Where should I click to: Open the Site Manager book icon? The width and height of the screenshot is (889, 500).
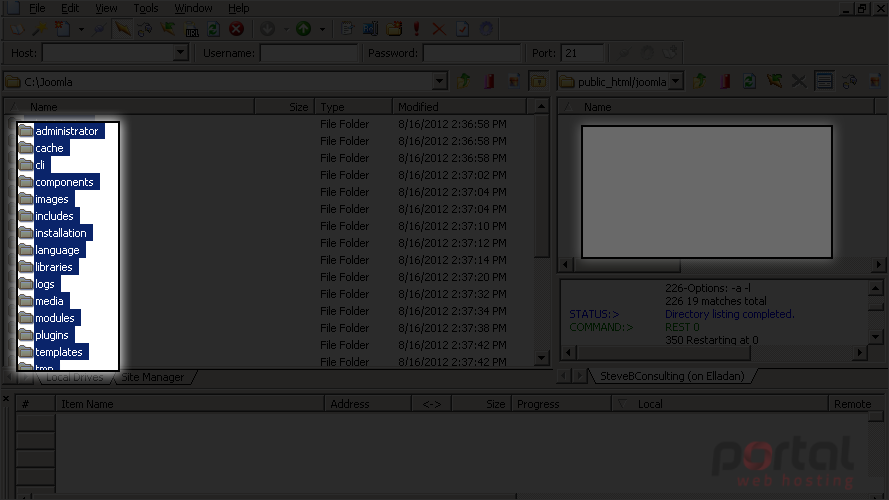pos(17,29)
